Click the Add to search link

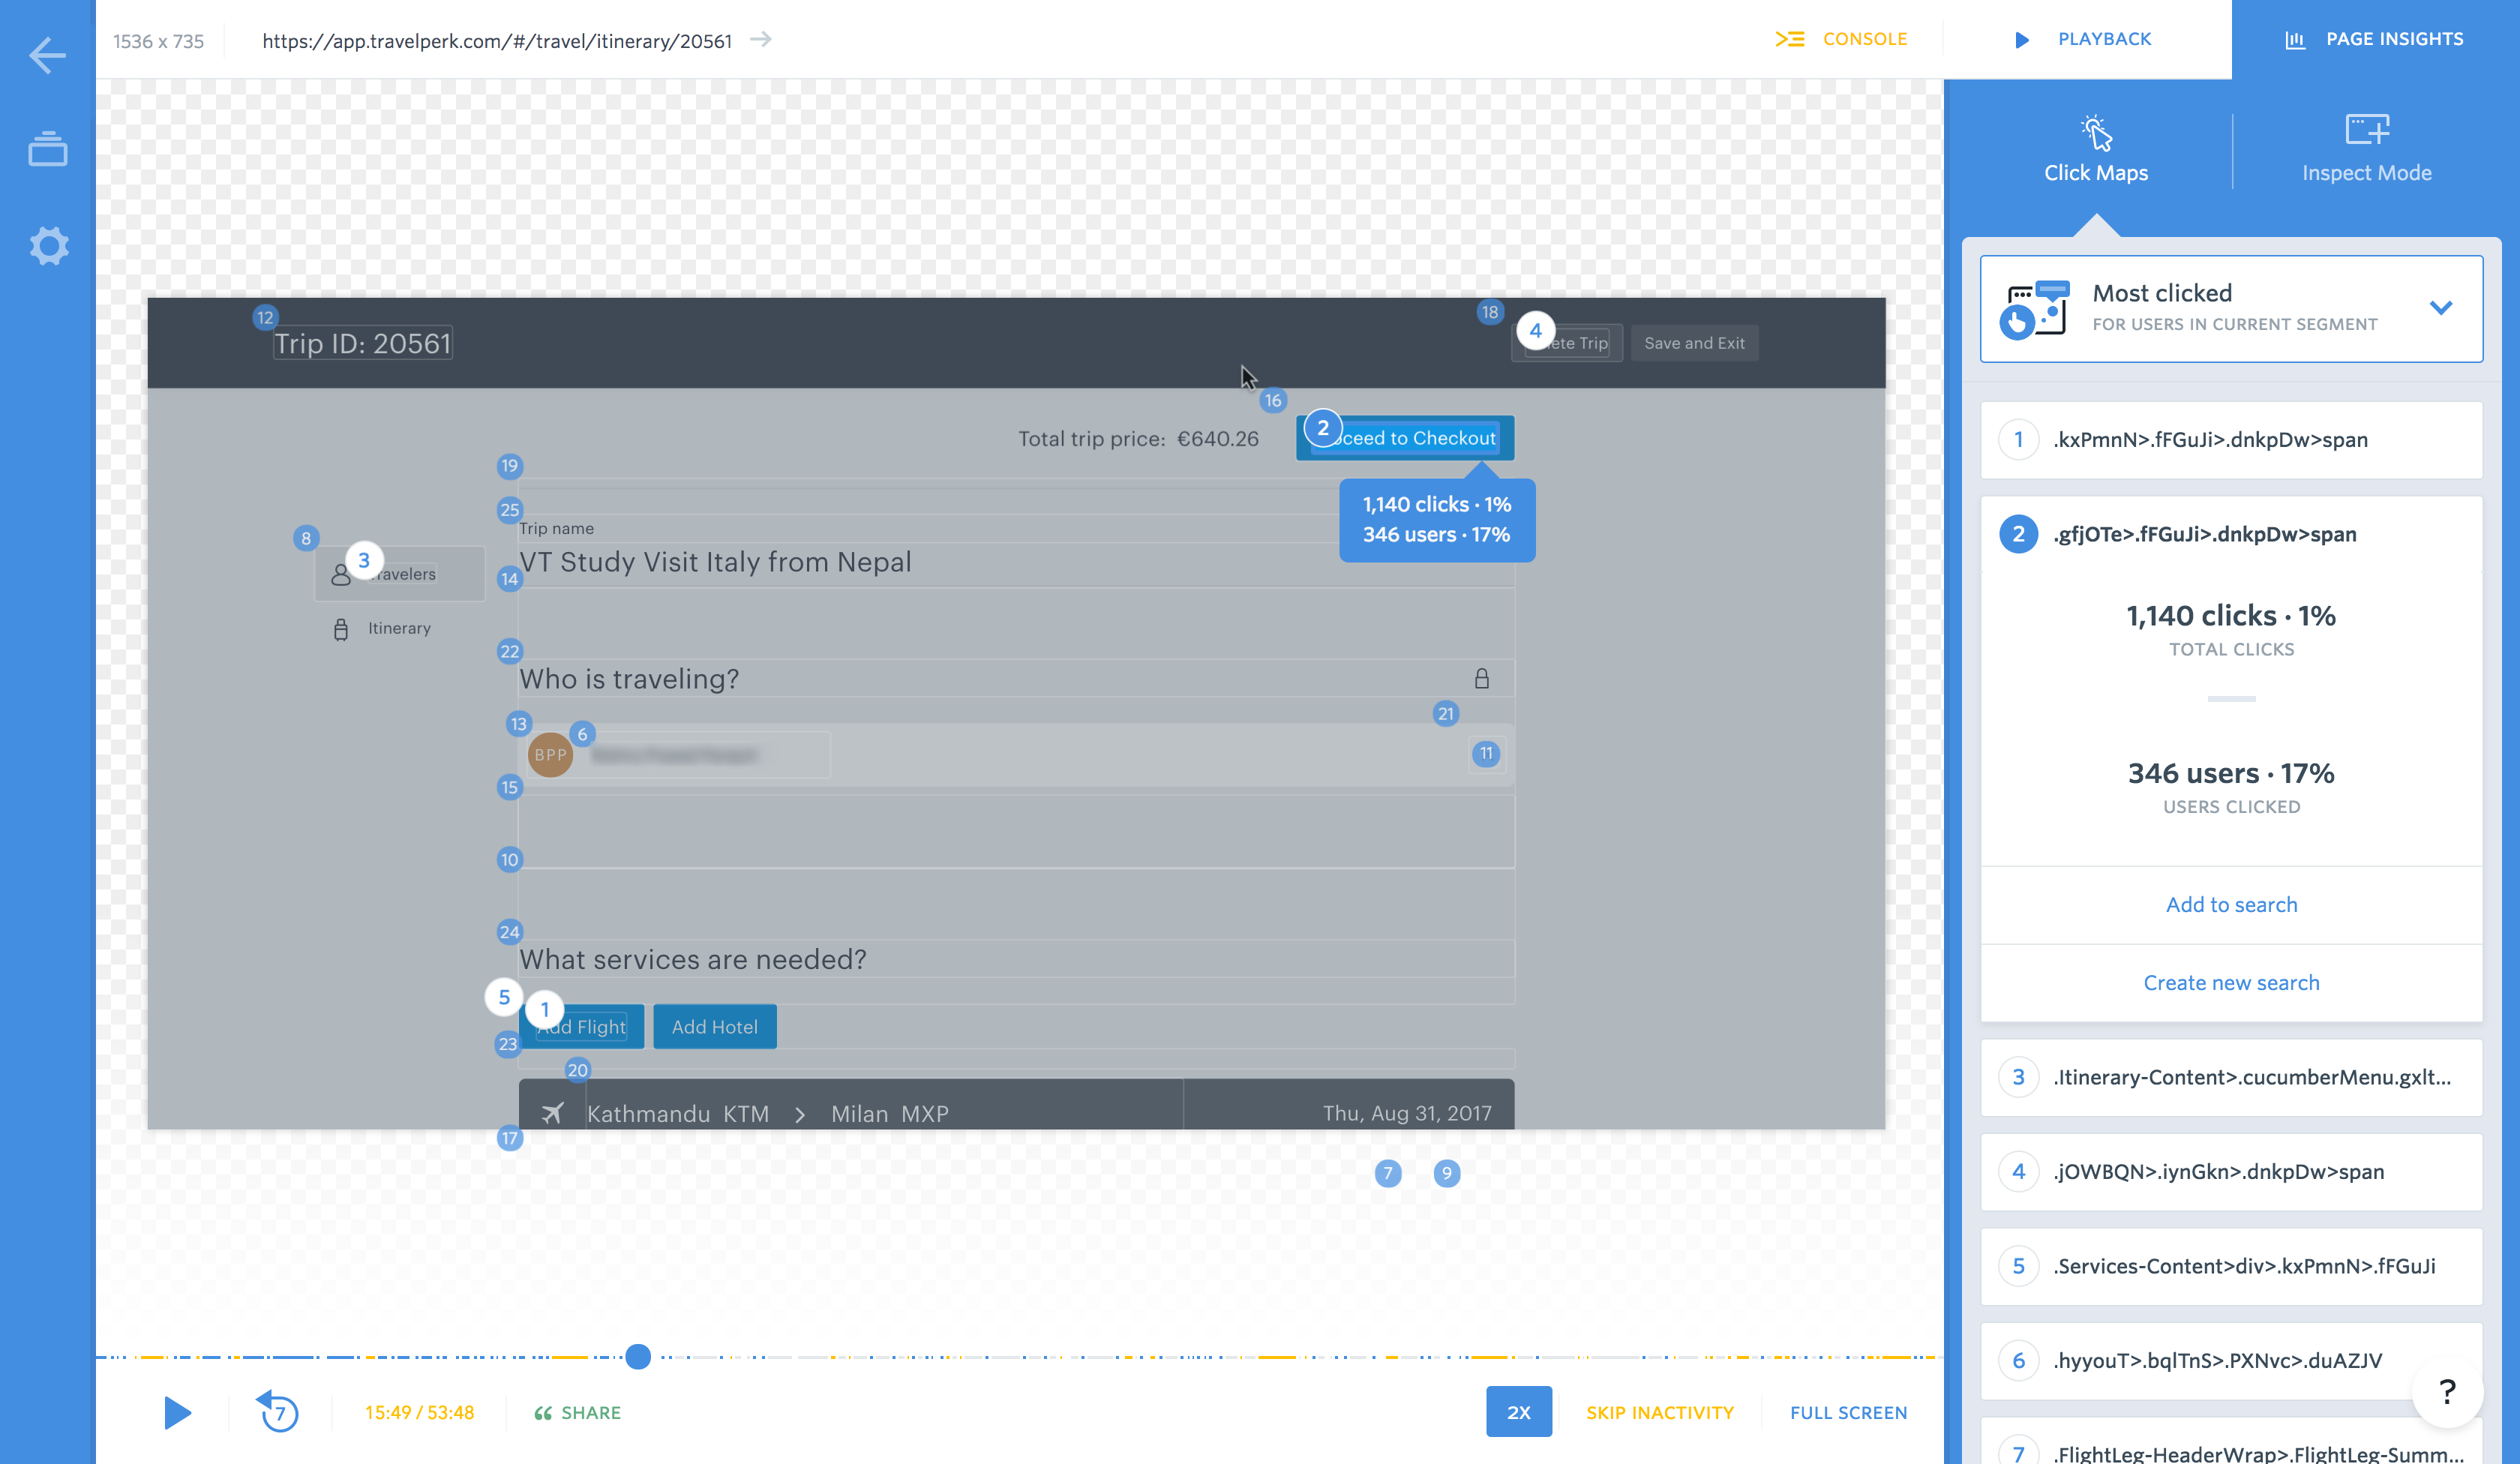pos(2231,905)
